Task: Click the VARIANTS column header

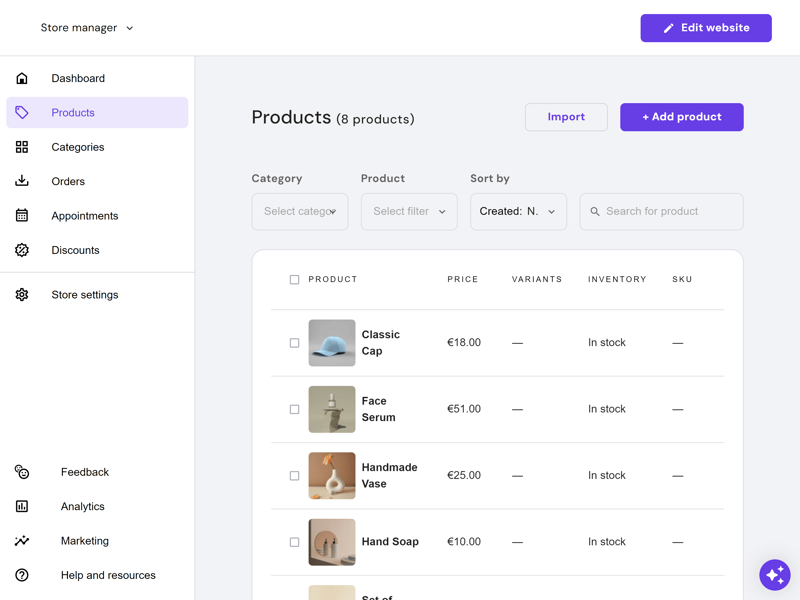Action: [x=537, y=279]
